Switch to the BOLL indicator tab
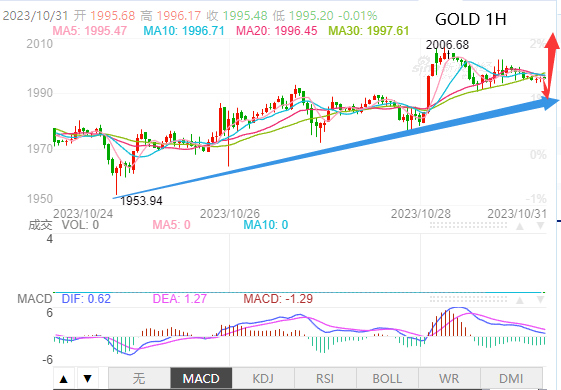The height and width of the screenshot is (390, 561). [x=387, y=378]
